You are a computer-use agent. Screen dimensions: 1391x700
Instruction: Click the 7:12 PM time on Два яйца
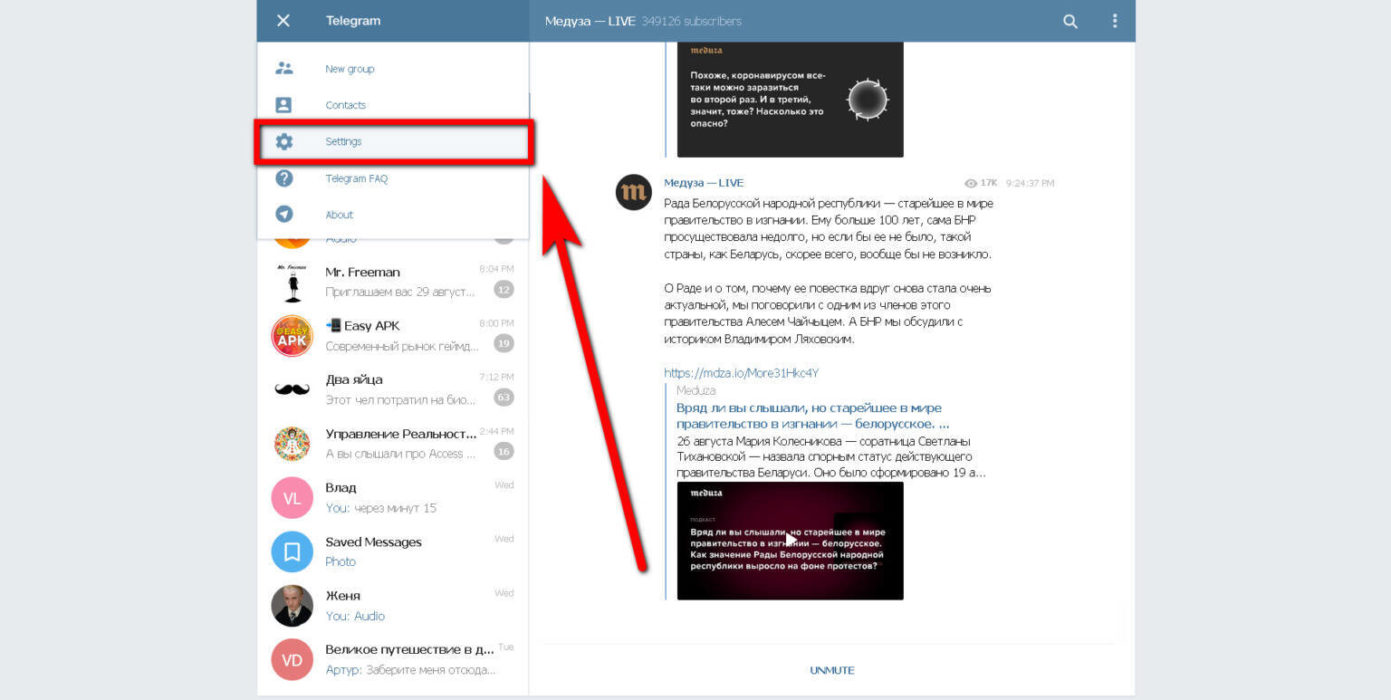tap(497, 377)
